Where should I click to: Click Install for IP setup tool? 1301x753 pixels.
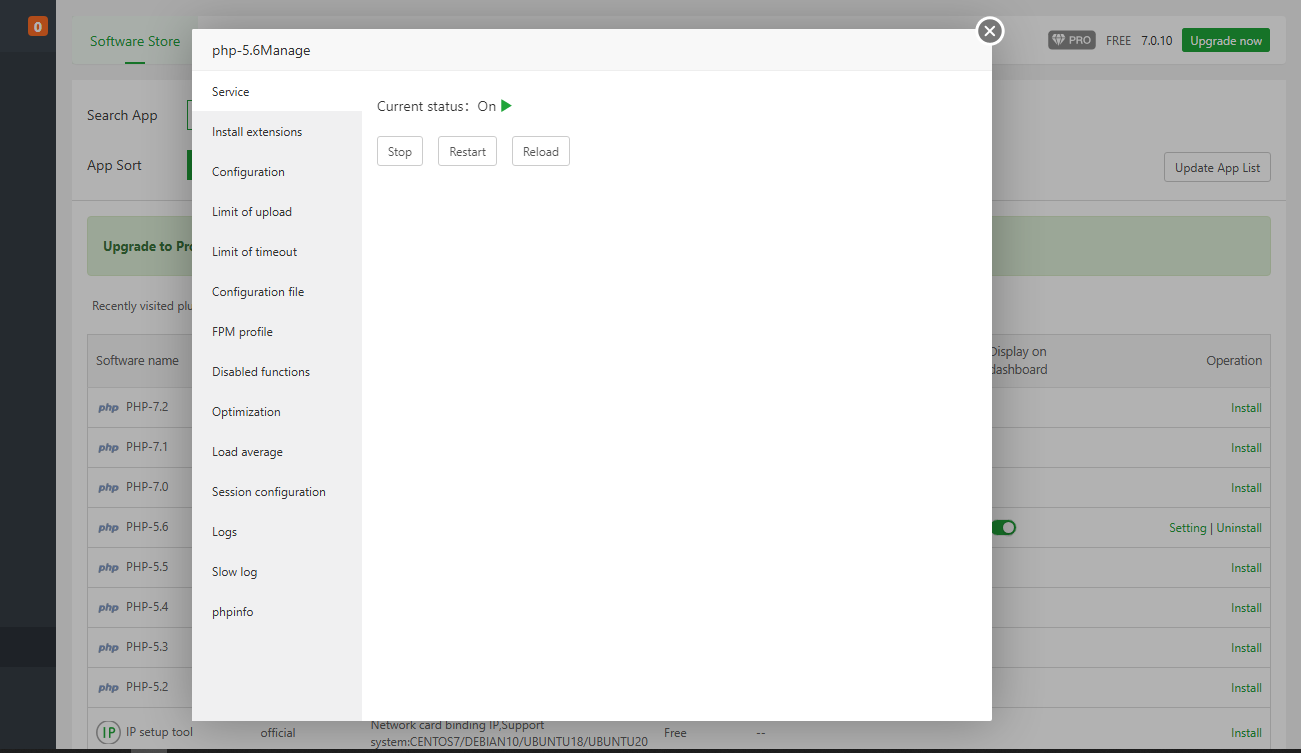coord(1246,733)
